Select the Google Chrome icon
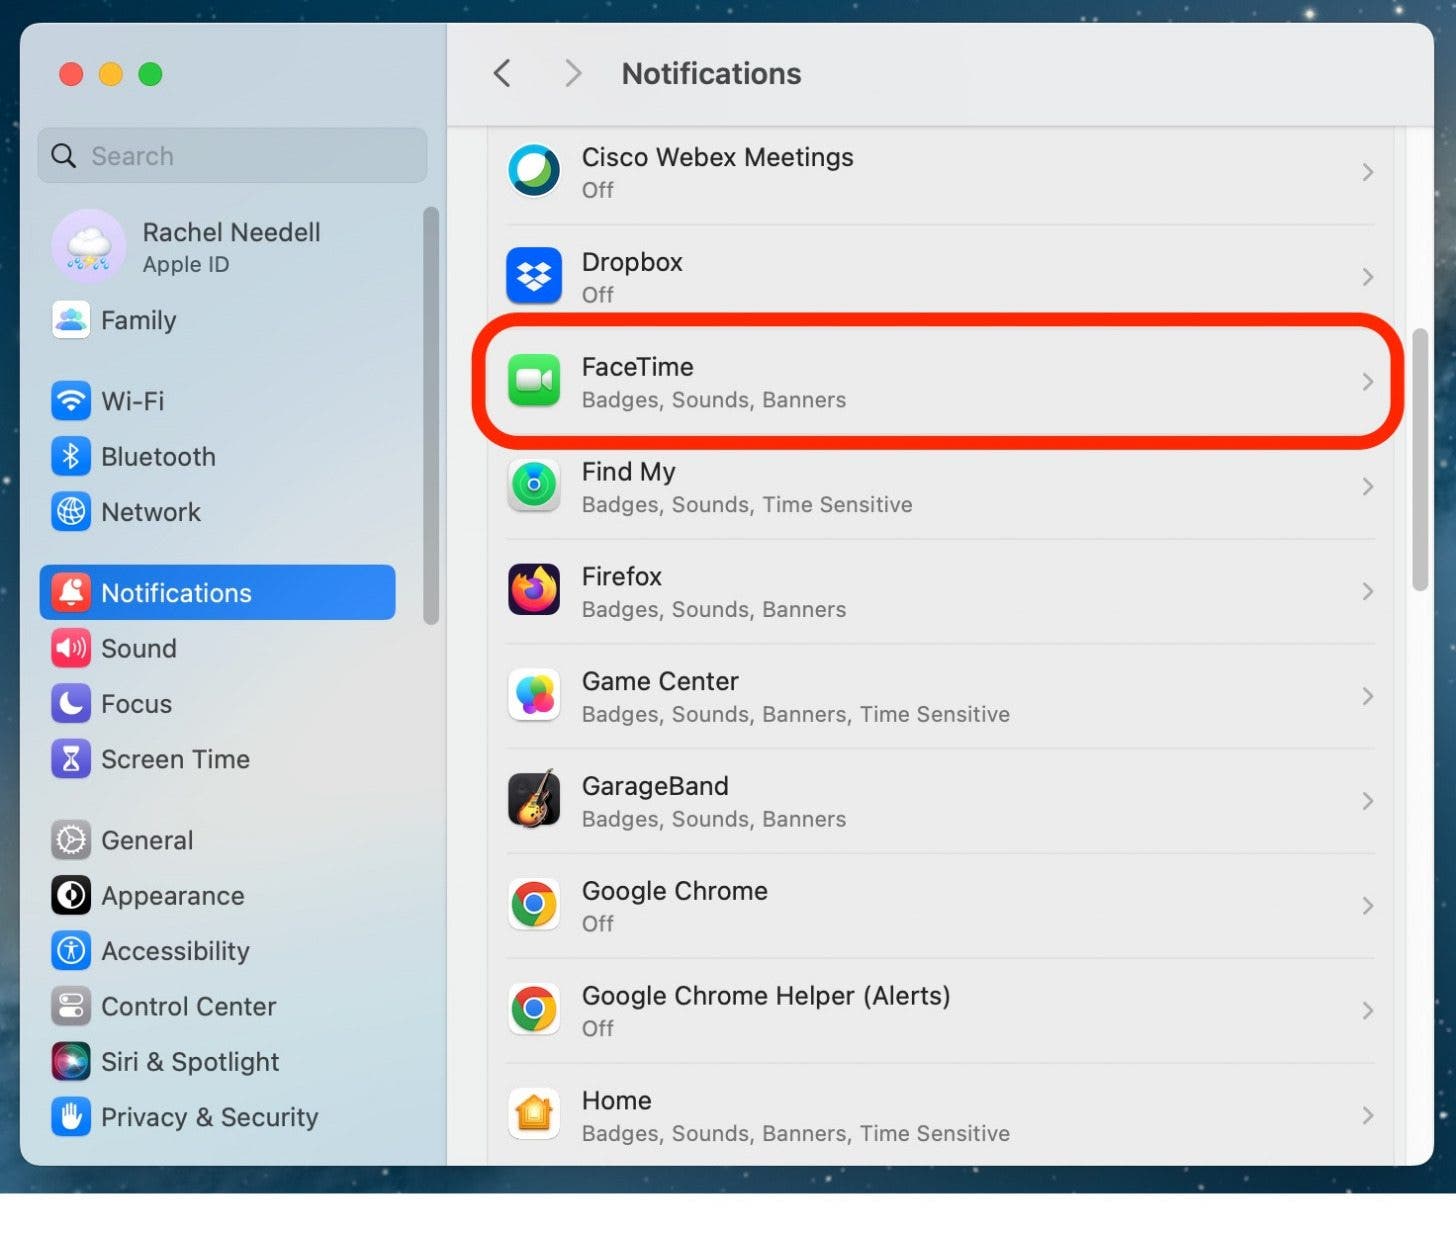 (x=534, y=905)
